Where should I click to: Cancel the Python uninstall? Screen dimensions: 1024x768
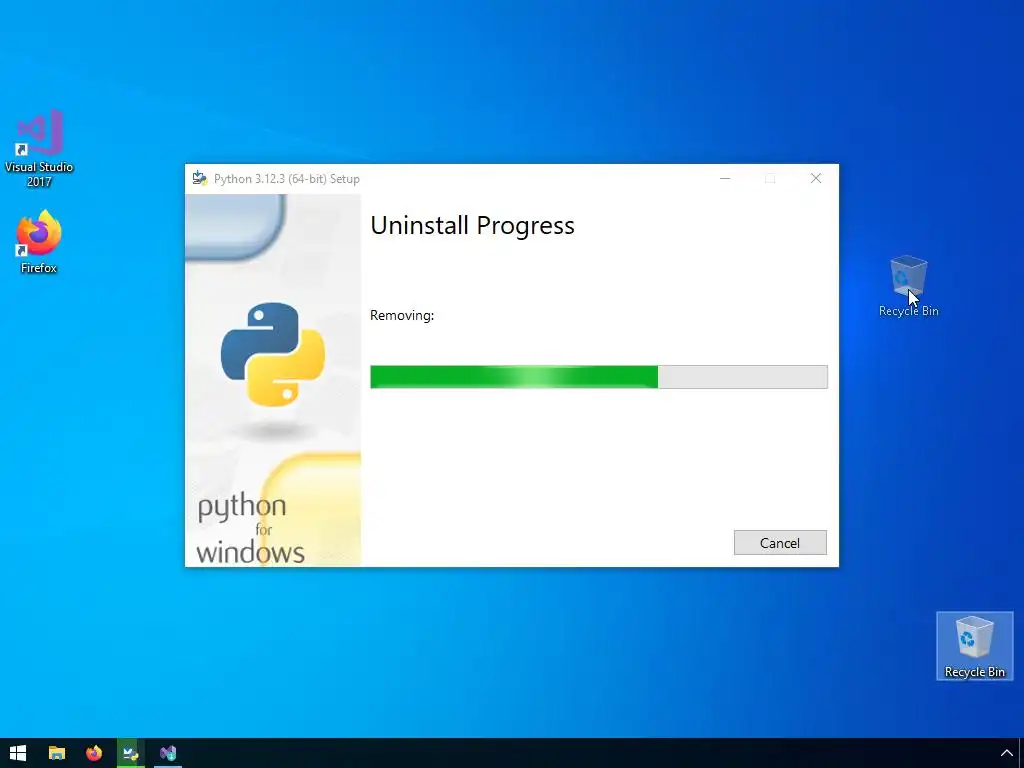pos(780,543)
